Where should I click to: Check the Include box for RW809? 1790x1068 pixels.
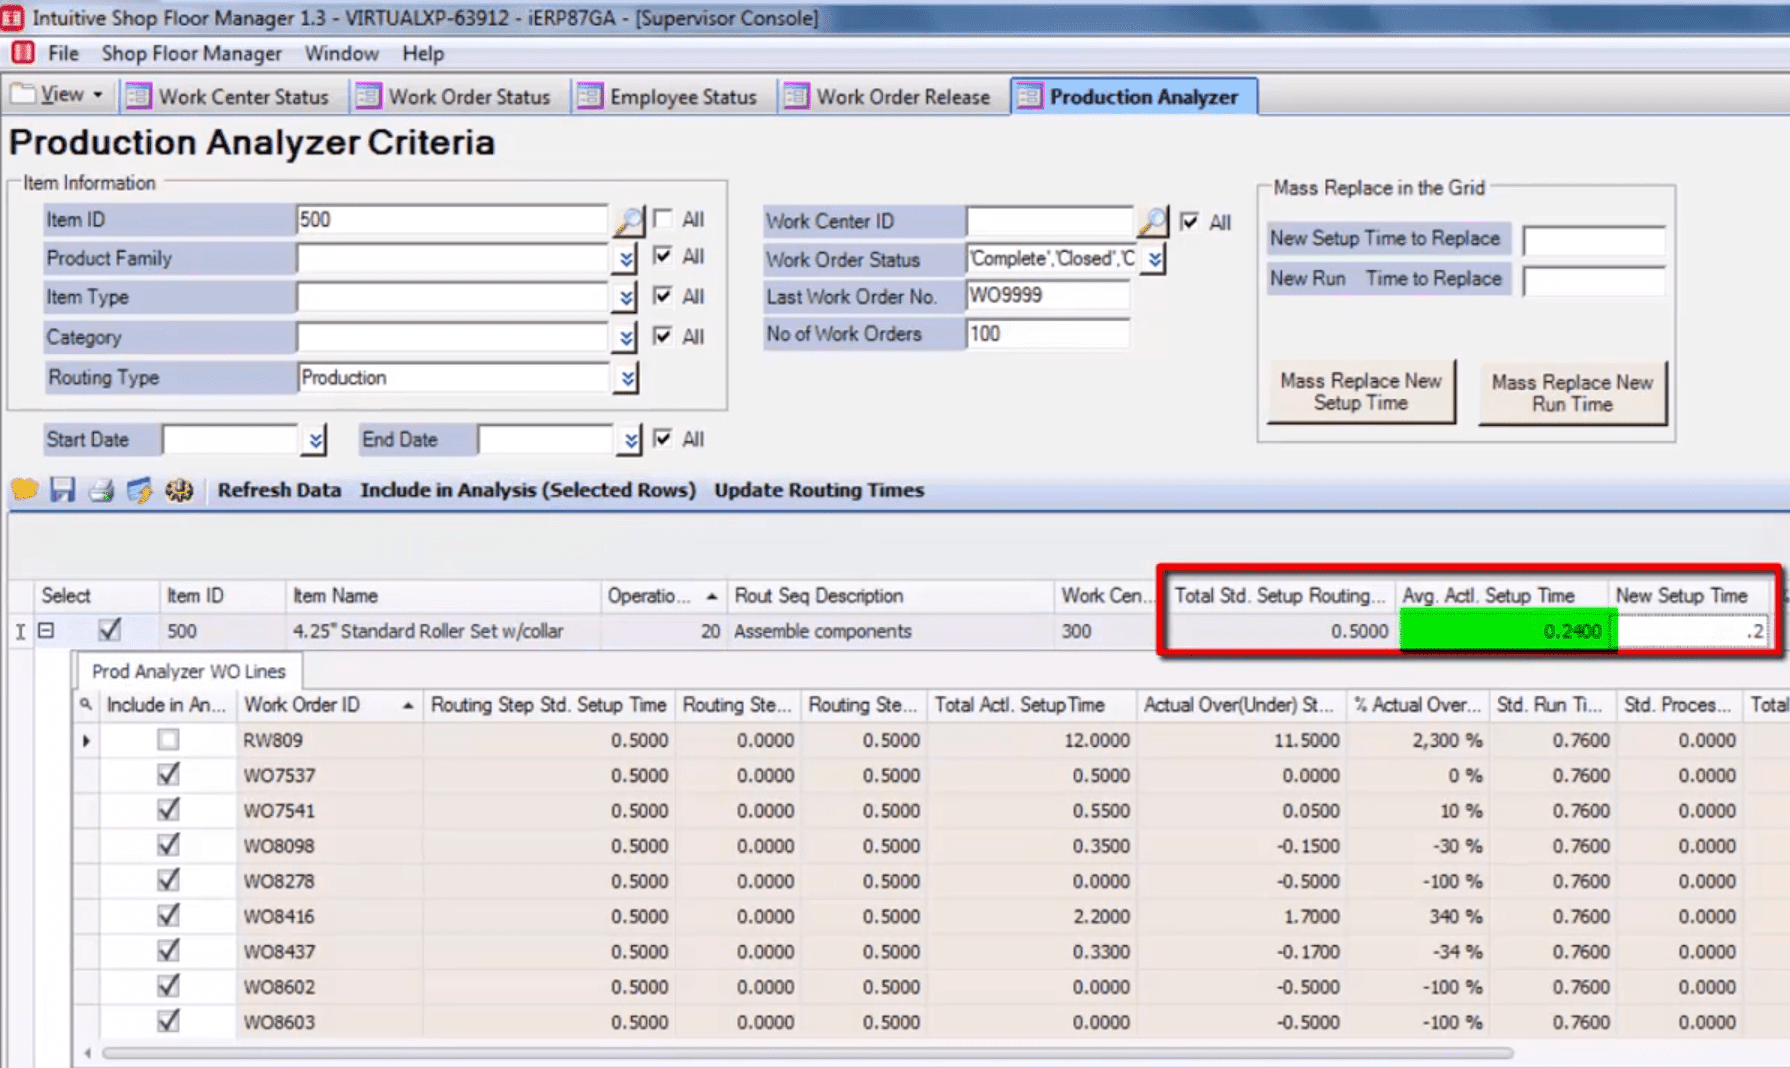(x=168, y=740)
